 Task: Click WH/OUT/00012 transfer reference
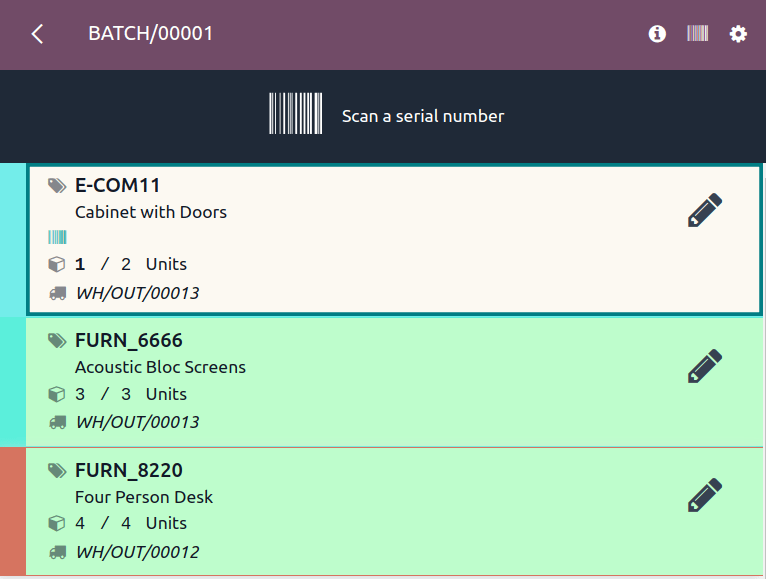click(138, 552)
